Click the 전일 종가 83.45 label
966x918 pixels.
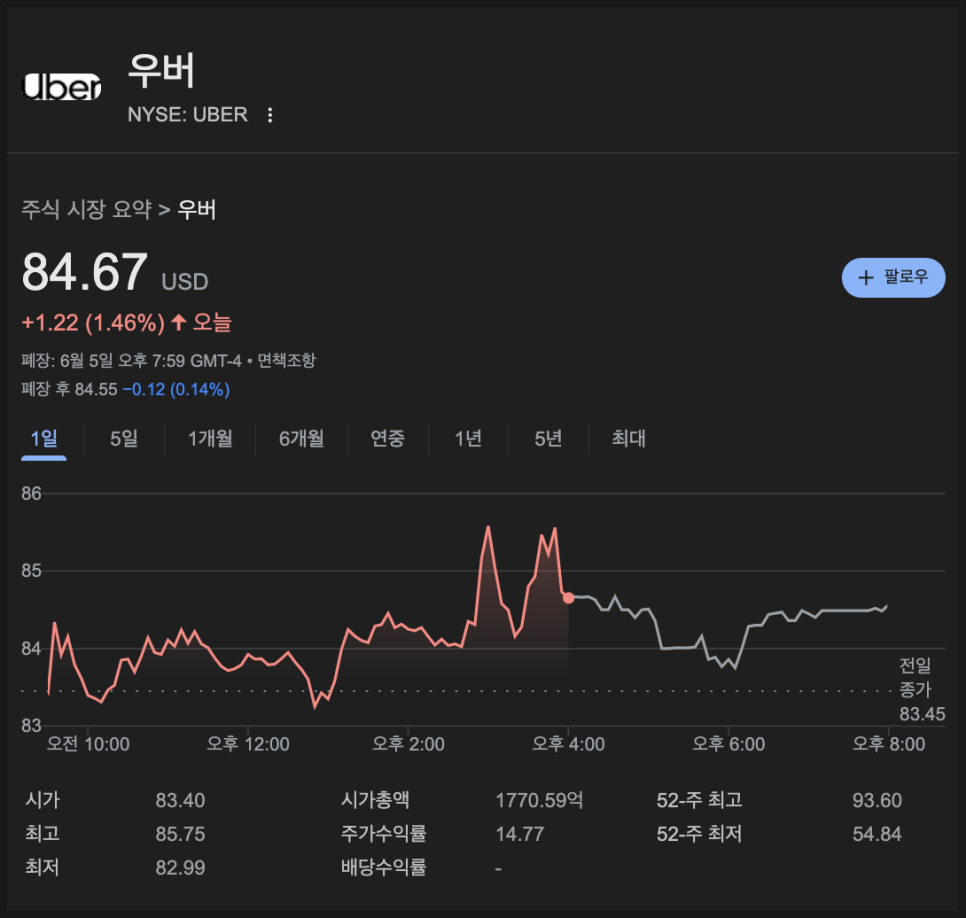(922, 689)
